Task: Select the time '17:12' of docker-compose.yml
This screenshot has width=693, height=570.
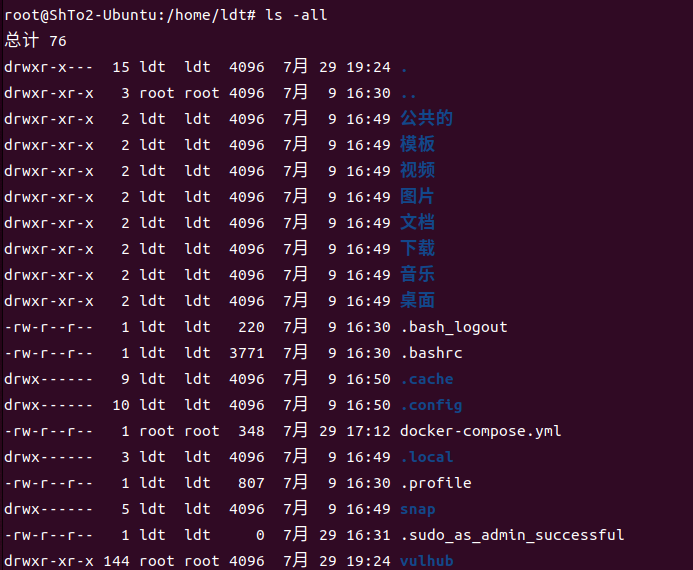Action: coord(369,431)
